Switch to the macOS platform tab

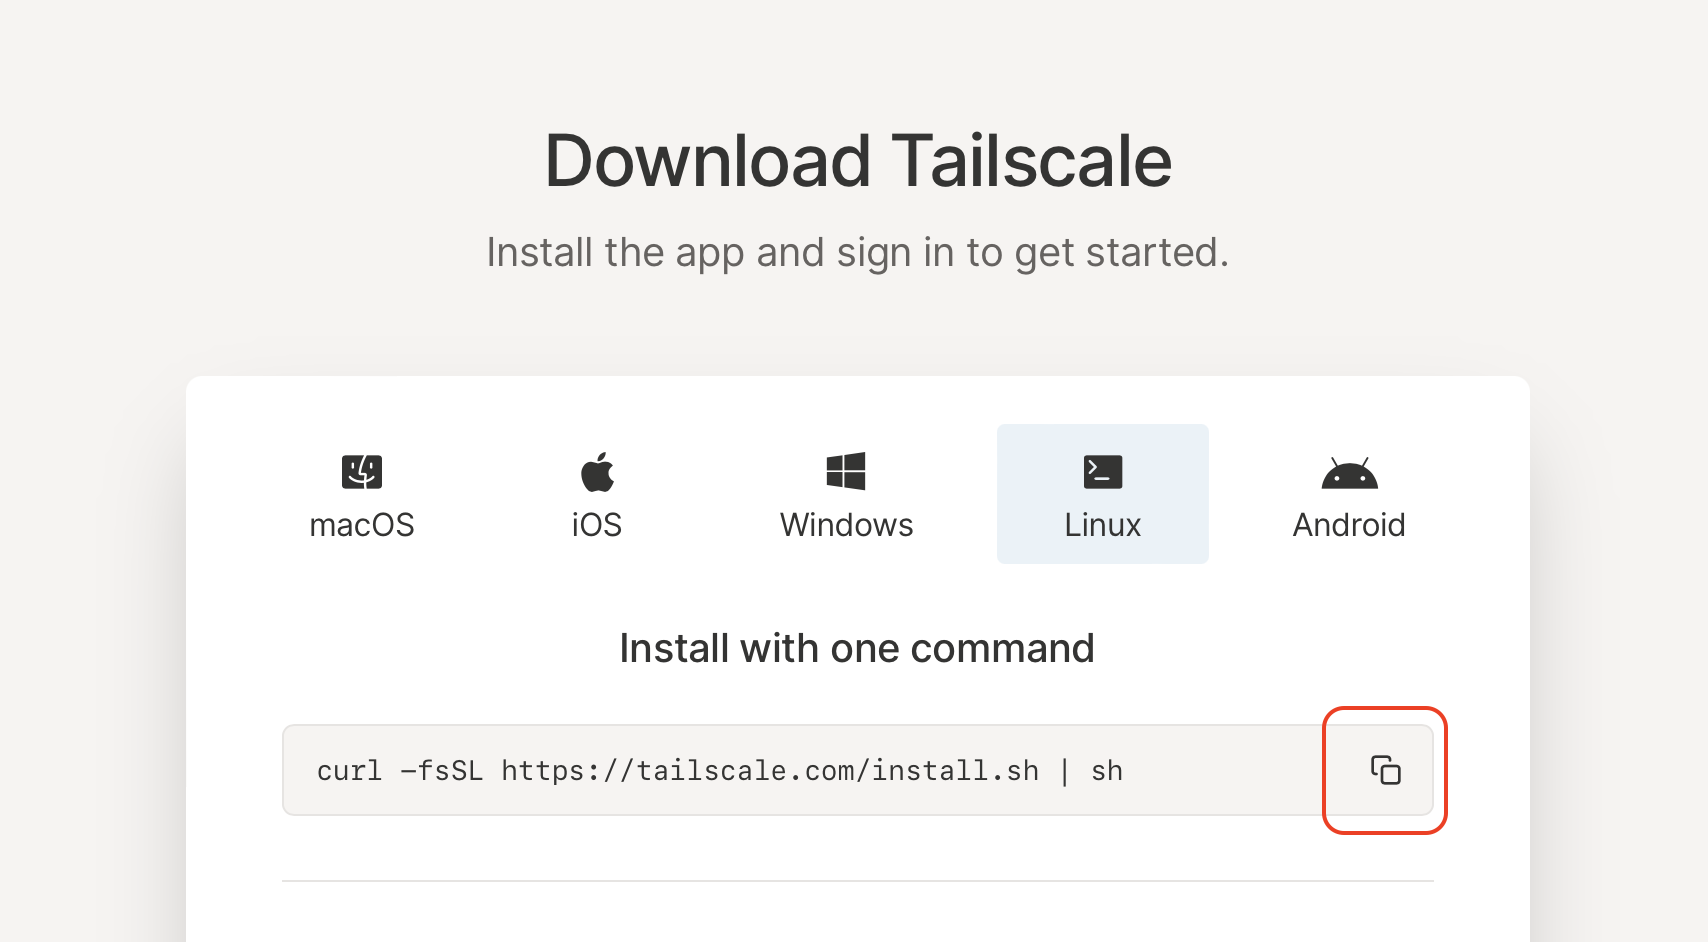362,494
